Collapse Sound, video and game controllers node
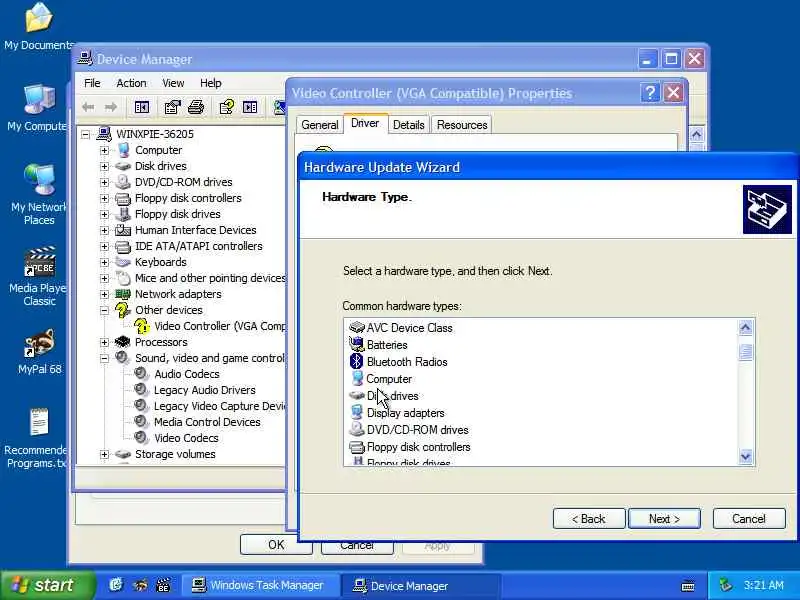The image size is (800, 600). 104,358
